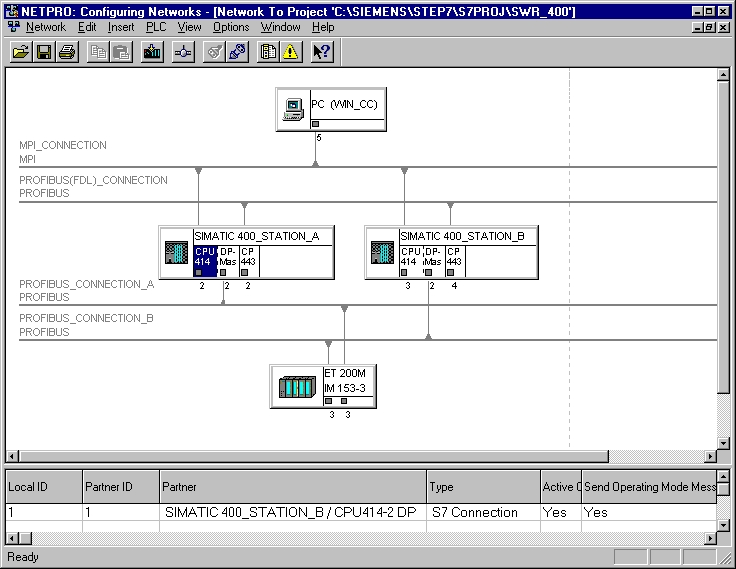This screenshot has height=569, width=736.
Task: Select the MPI_CONNECTION subnet label
Action: pos(62,145)
